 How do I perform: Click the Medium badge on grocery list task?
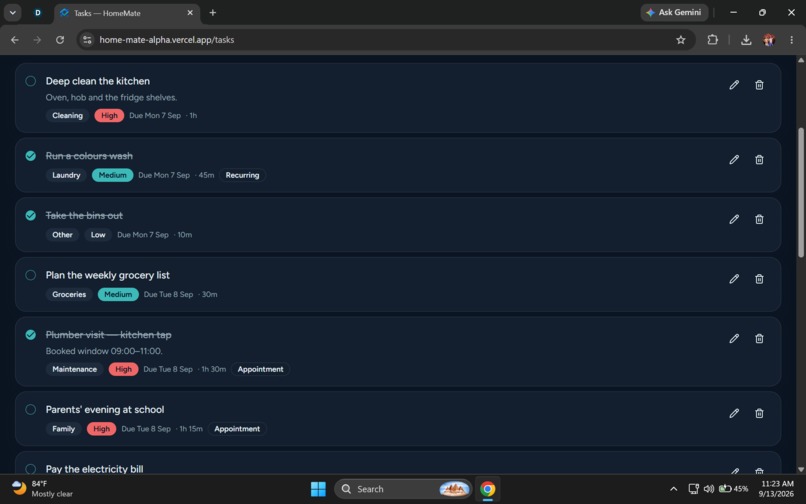point(118,294)
